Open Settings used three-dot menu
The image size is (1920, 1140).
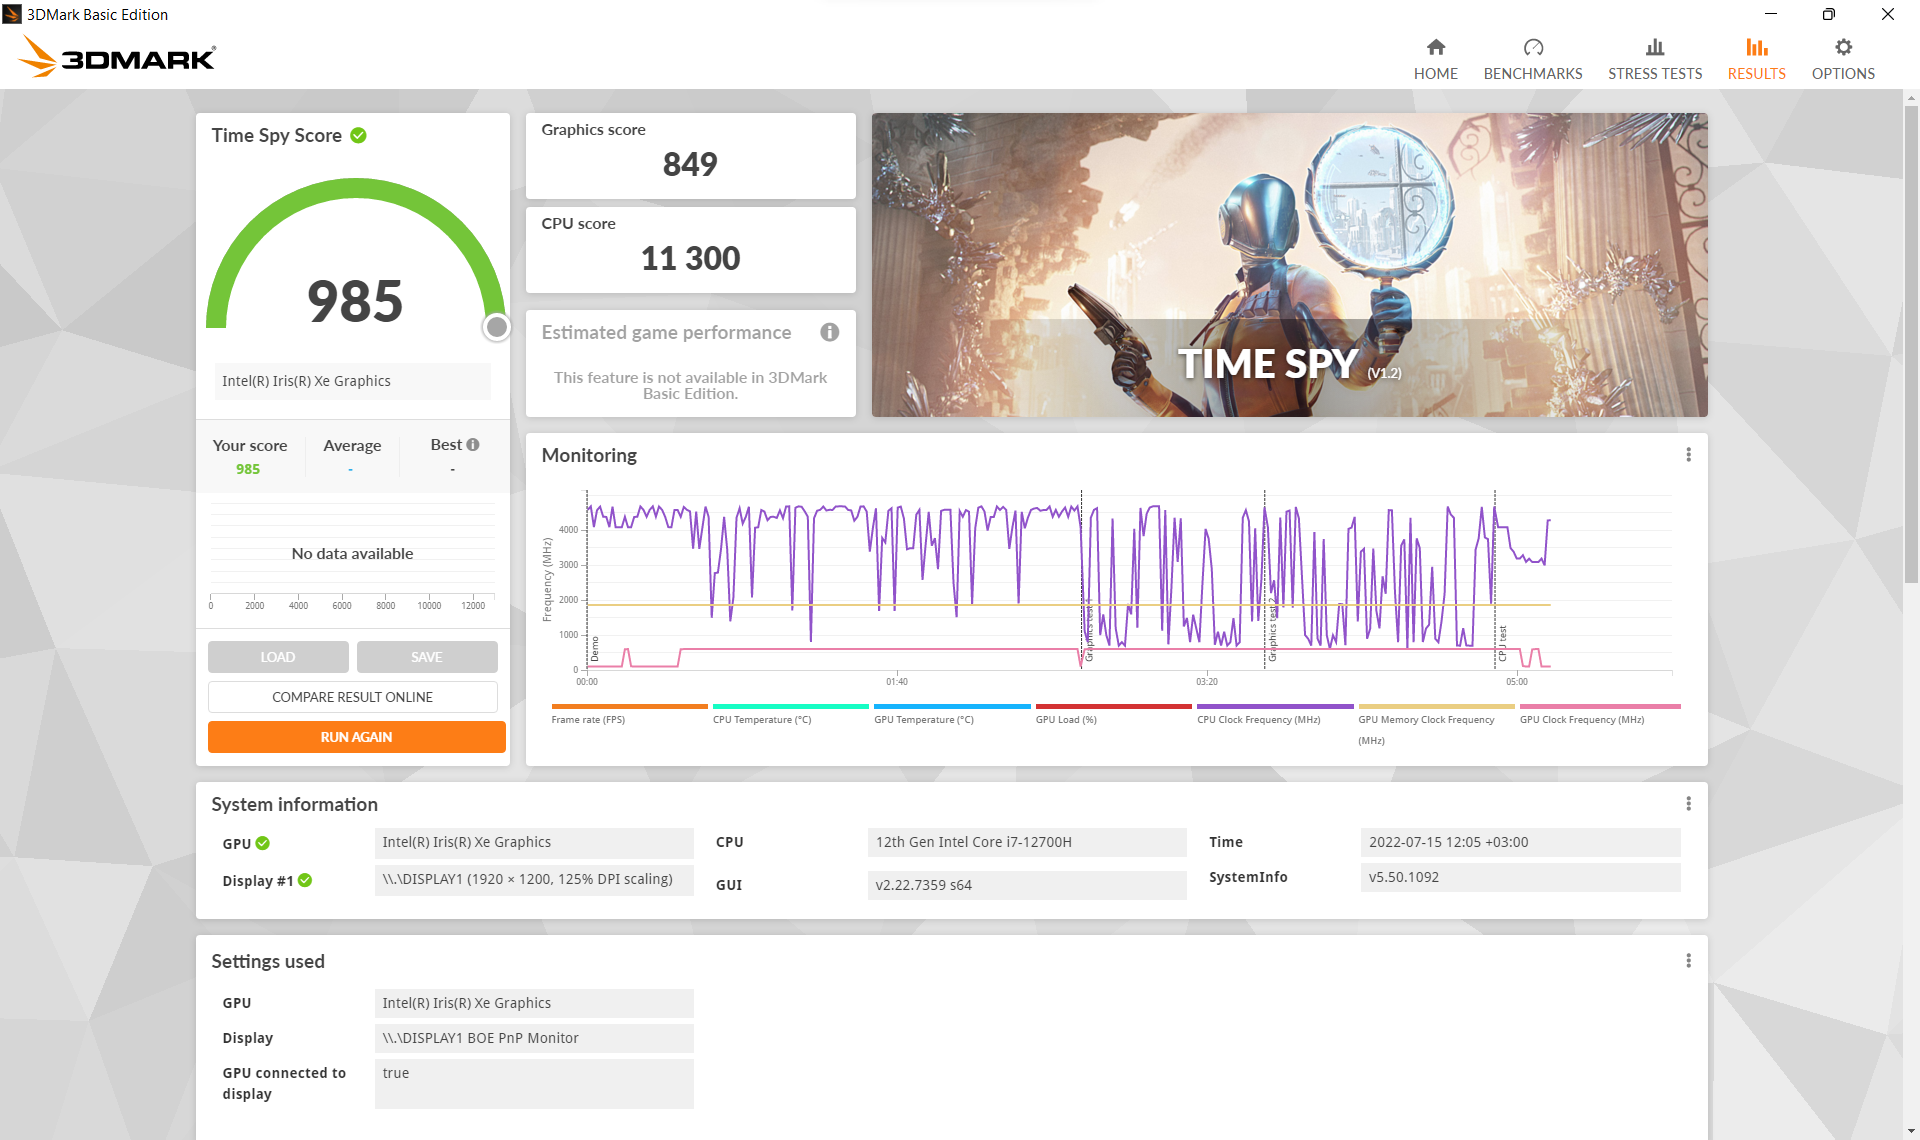coord(1688,961)
